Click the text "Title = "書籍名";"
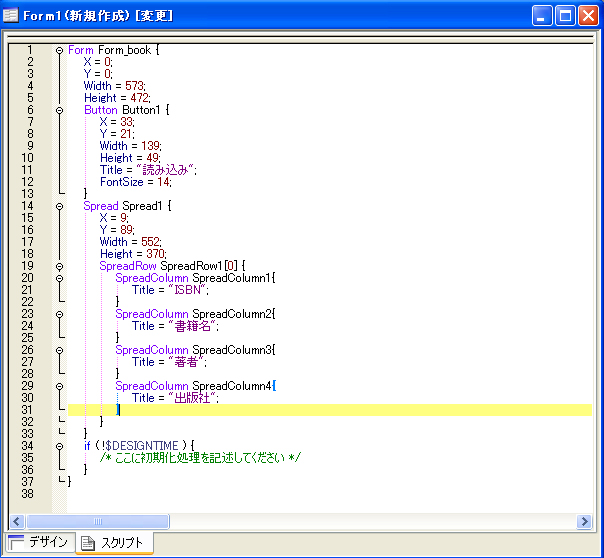This screenshot has height=558, width=604. point(175,326)
